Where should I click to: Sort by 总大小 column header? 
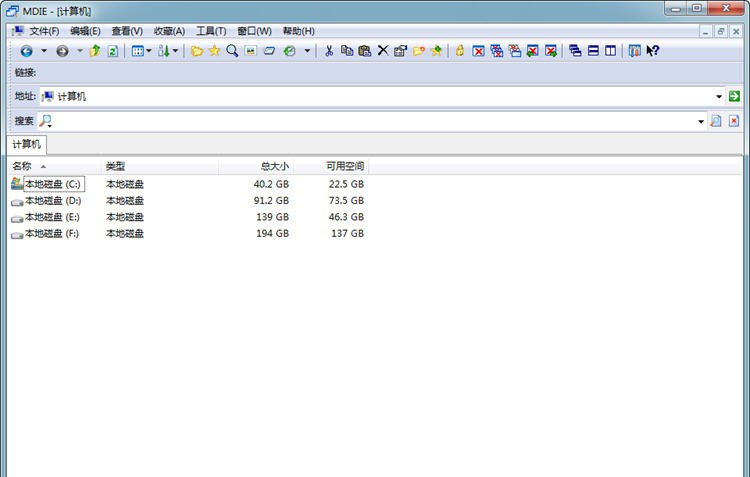(274, 166)
